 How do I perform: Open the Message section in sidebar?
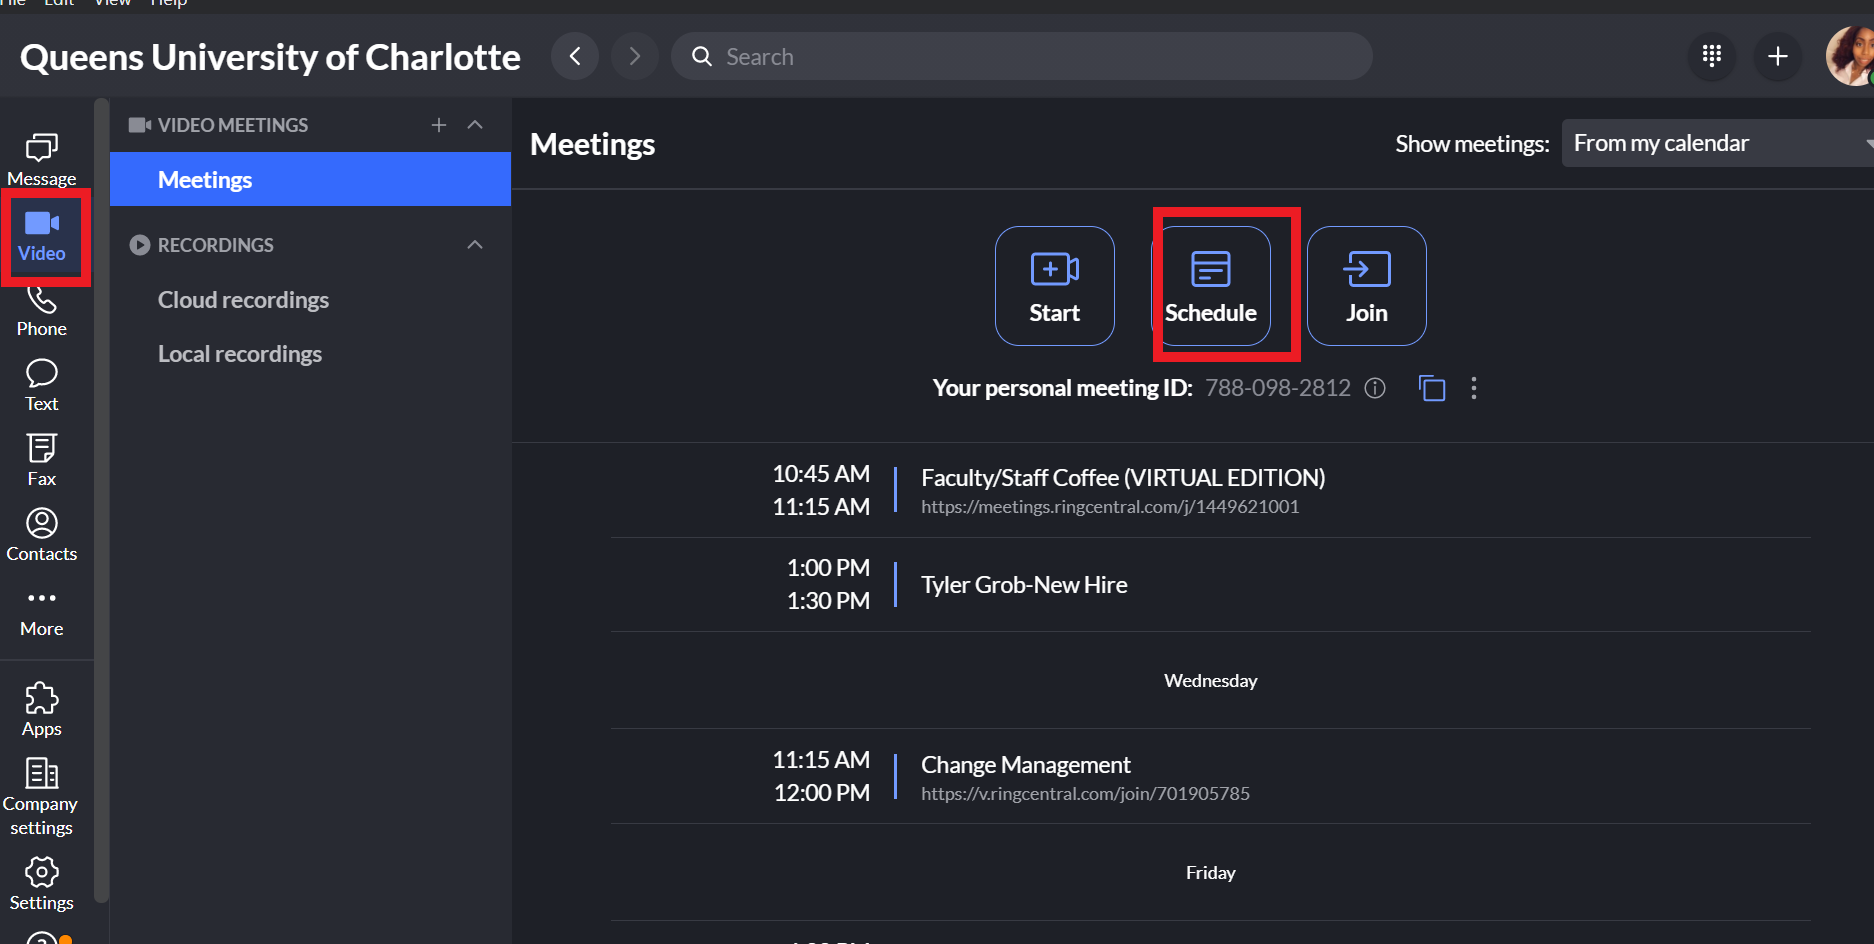coord(42,160)
